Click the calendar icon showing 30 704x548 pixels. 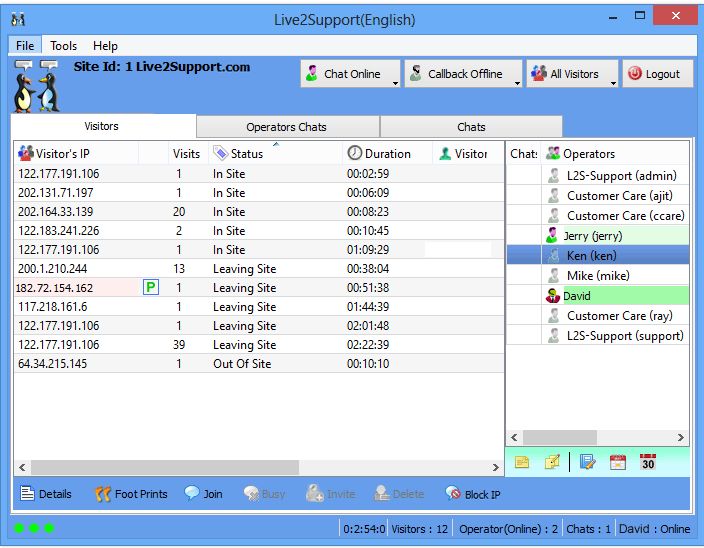[648, 462]
